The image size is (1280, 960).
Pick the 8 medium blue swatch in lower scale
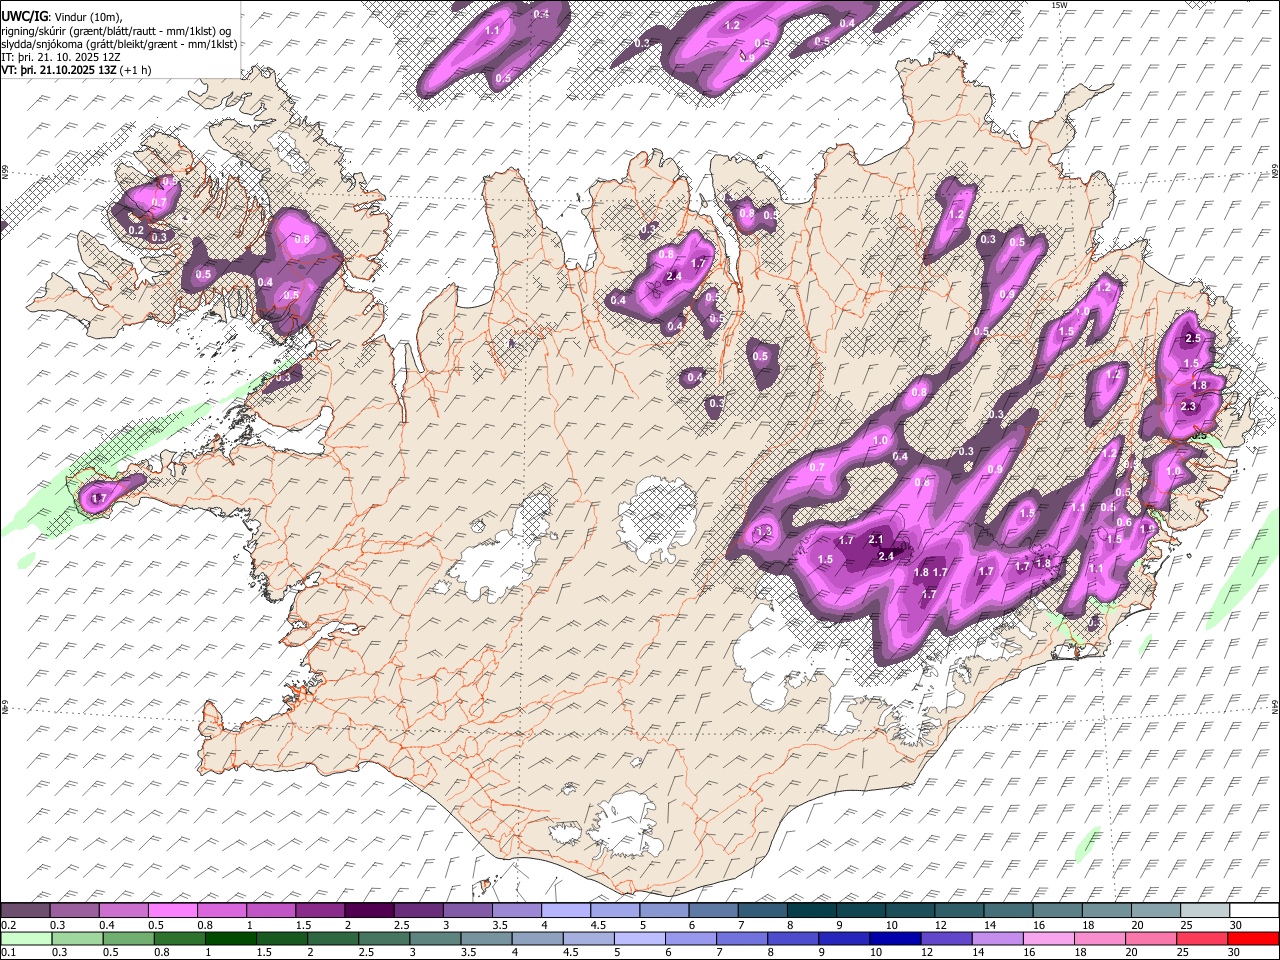coord(793,939)
